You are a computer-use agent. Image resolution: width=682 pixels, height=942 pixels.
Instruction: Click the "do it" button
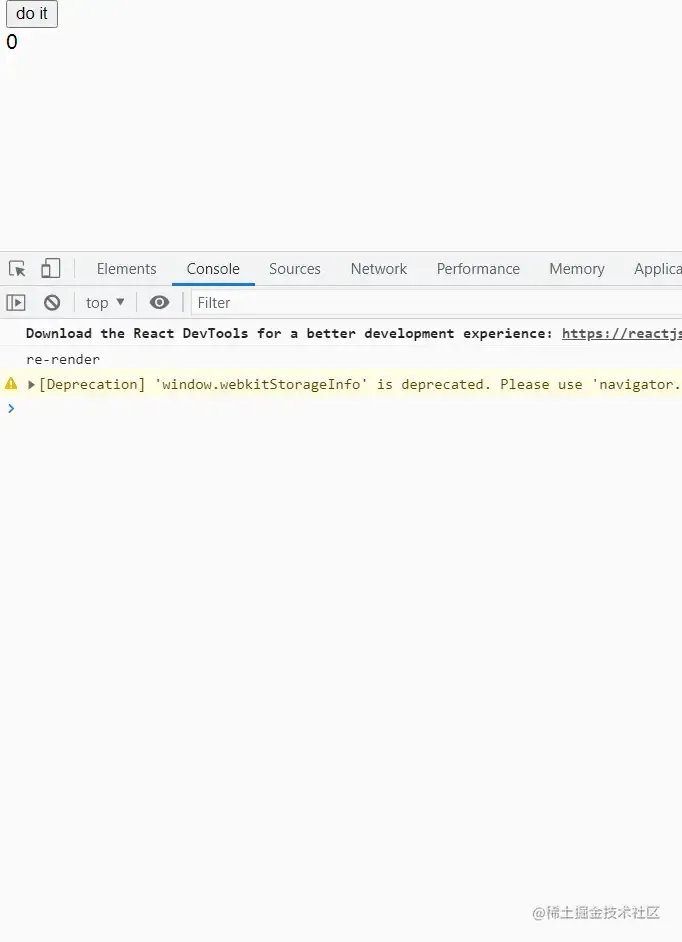(x=32, y=14)
